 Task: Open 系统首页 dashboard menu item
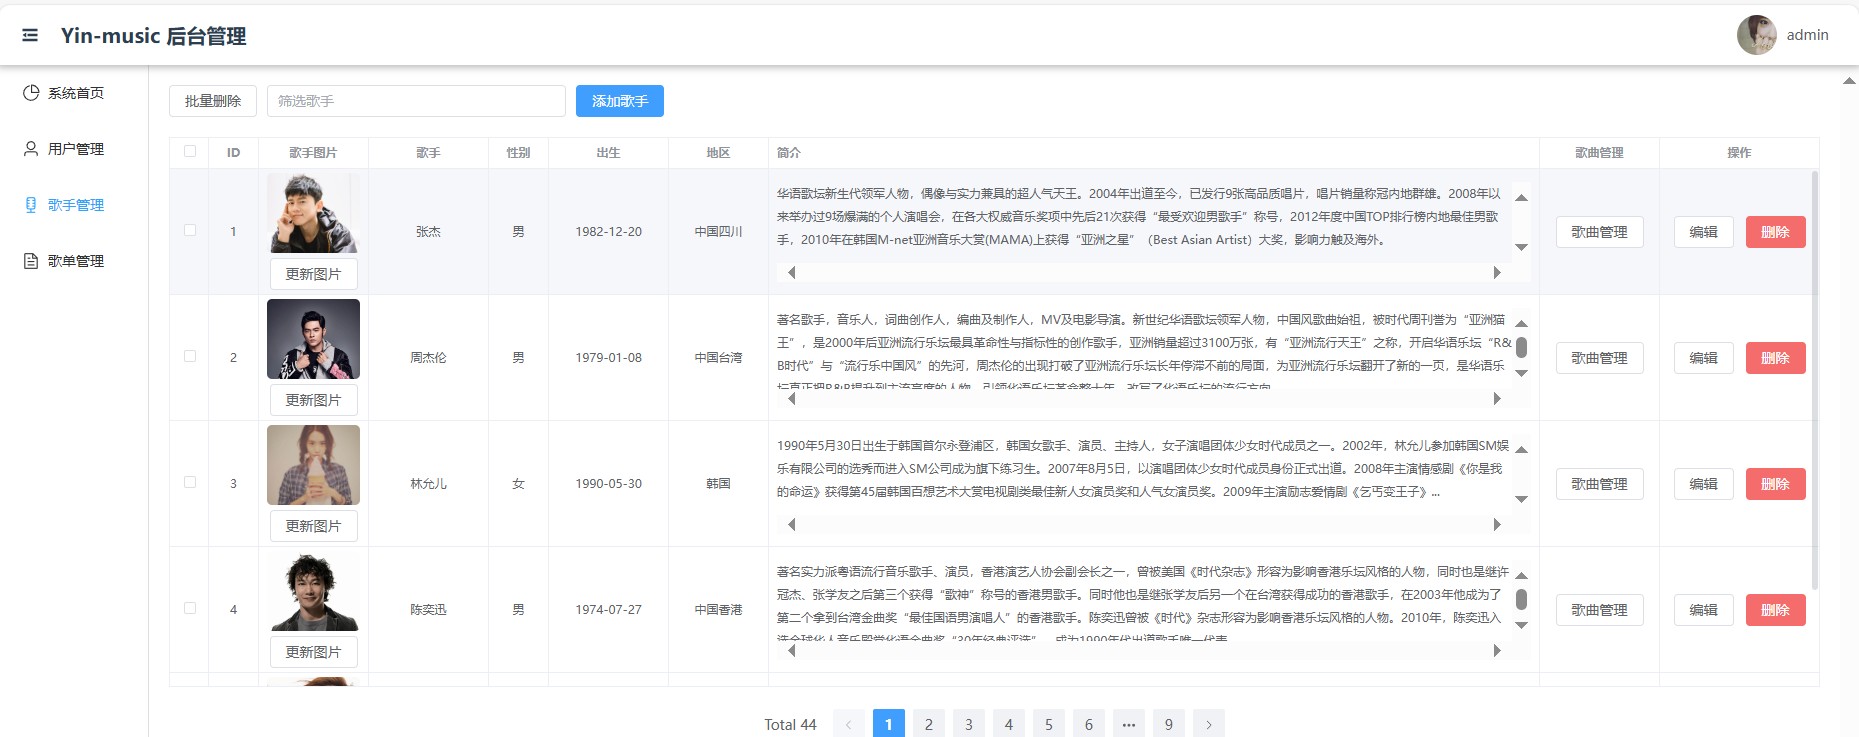[74, 93]
